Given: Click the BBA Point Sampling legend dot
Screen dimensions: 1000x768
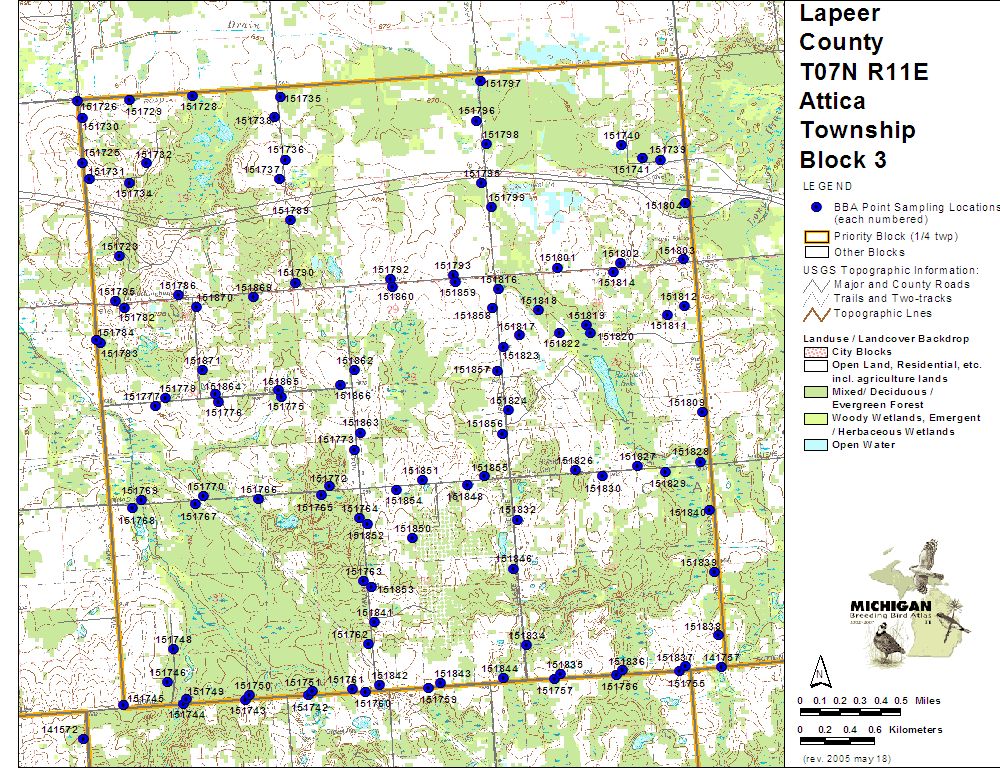Looking at the screenshot, I should (816, 207).
